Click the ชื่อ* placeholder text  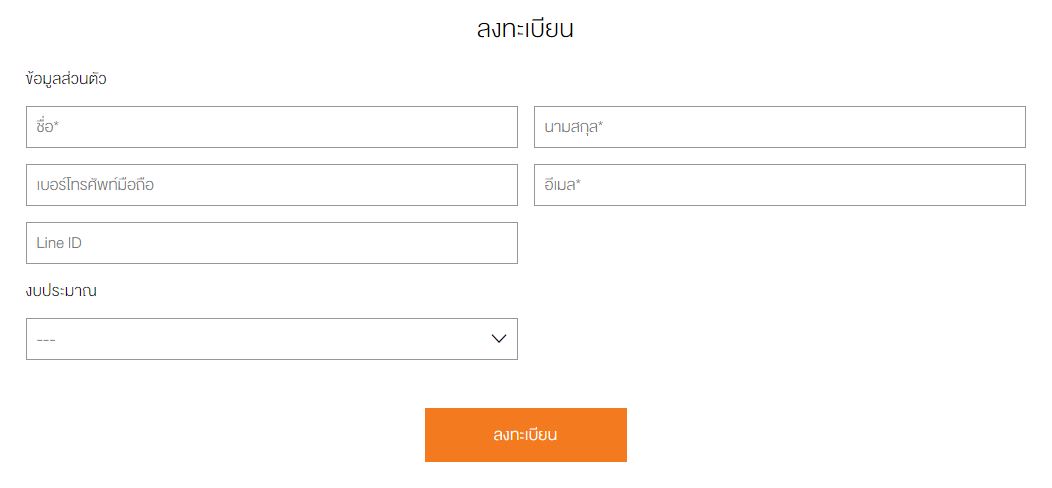point(49,127)
